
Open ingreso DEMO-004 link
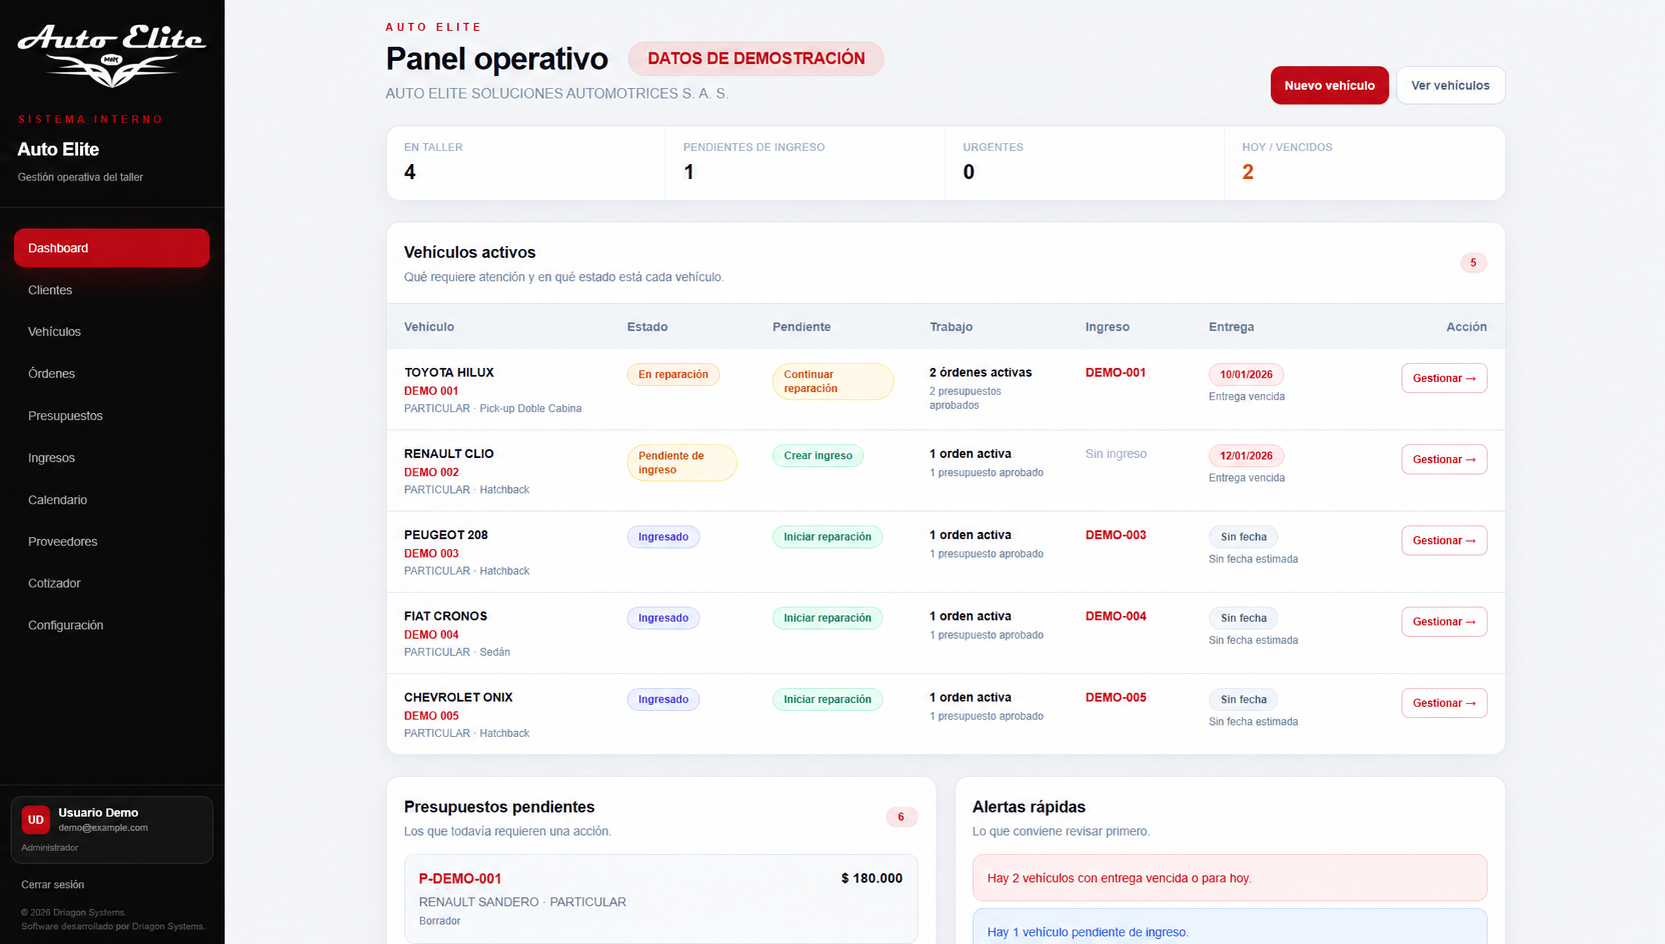(x=1115, y=616)
